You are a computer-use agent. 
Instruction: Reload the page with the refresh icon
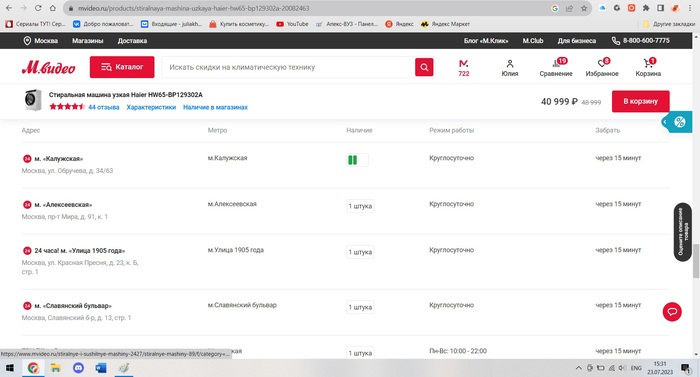coord(38,8)
